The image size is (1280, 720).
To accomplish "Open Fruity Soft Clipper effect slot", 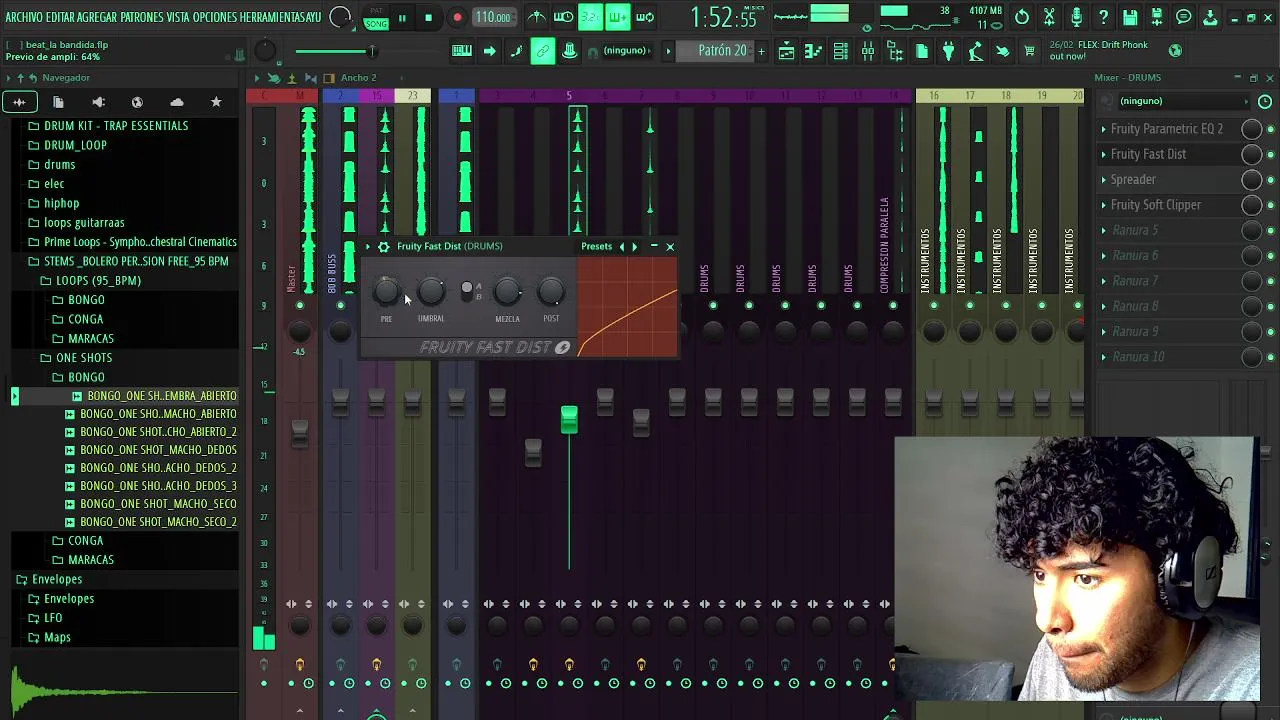I will (1156, 205).
